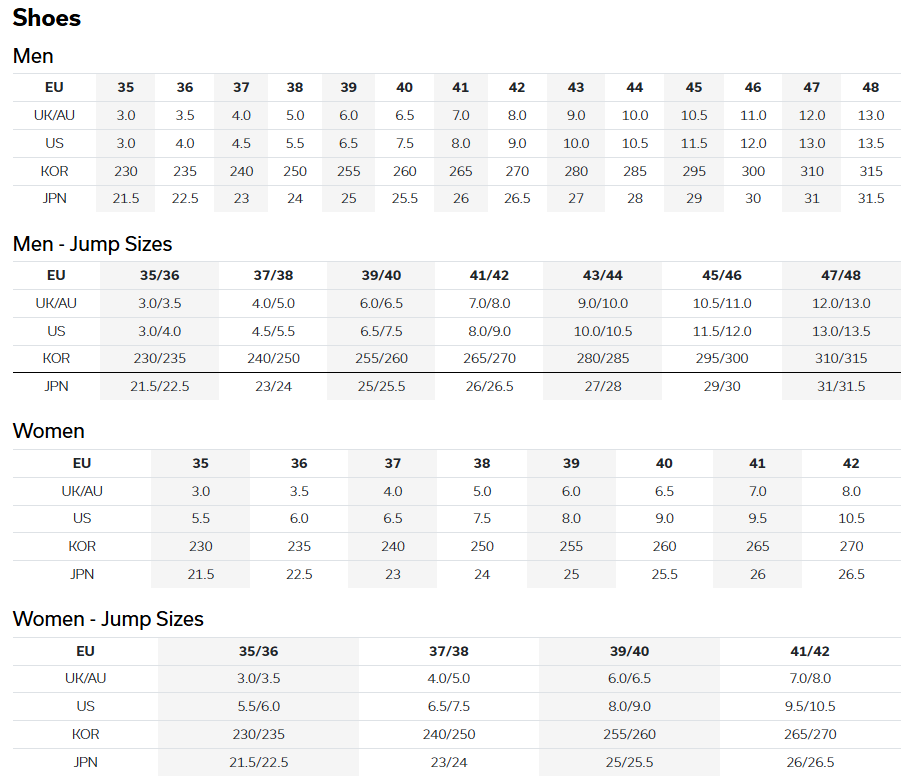Select Men - Jump Sizes heading

[92, 244]
